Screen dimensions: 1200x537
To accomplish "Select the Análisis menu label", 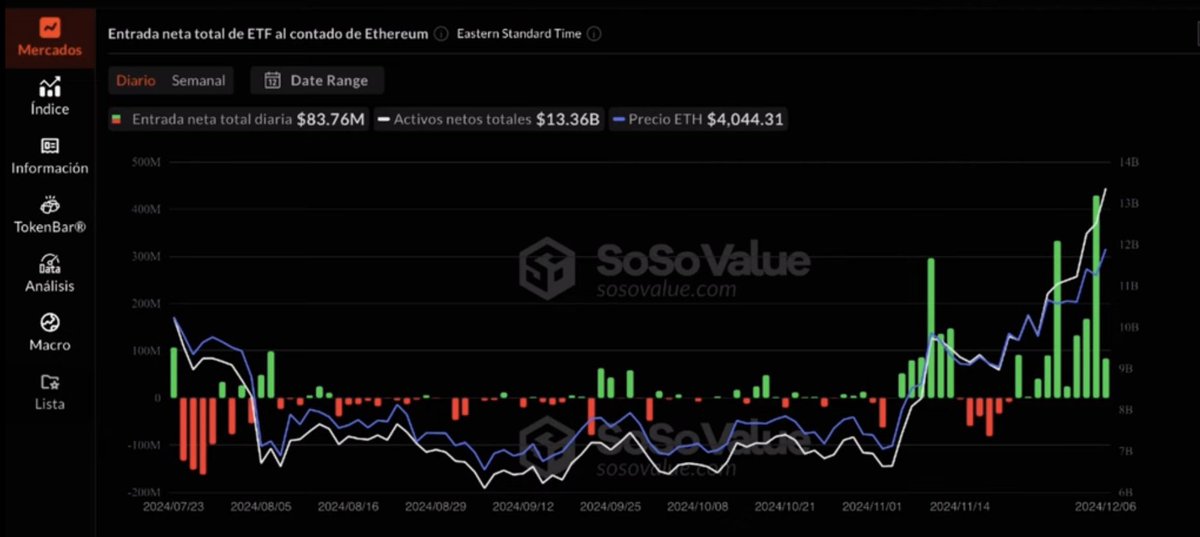I will coord(50,286).
